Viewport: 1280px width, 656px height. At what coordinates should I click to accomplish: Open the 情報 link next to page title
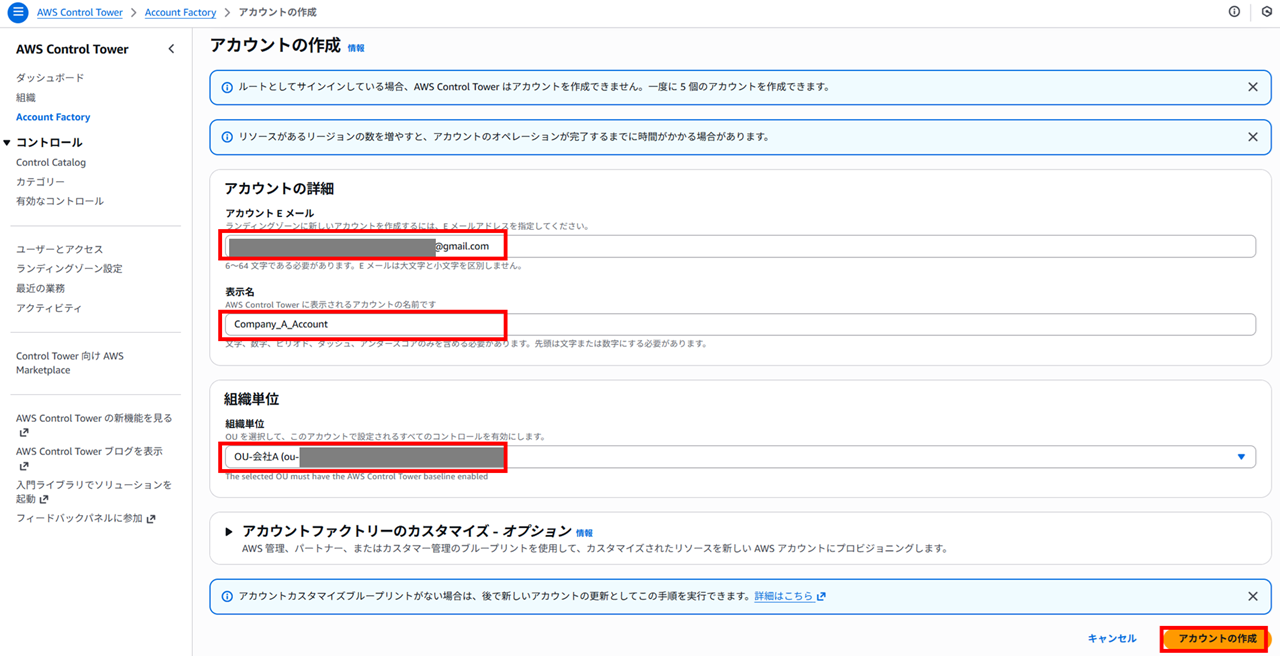pyautogui.click(x=356, y=47)
